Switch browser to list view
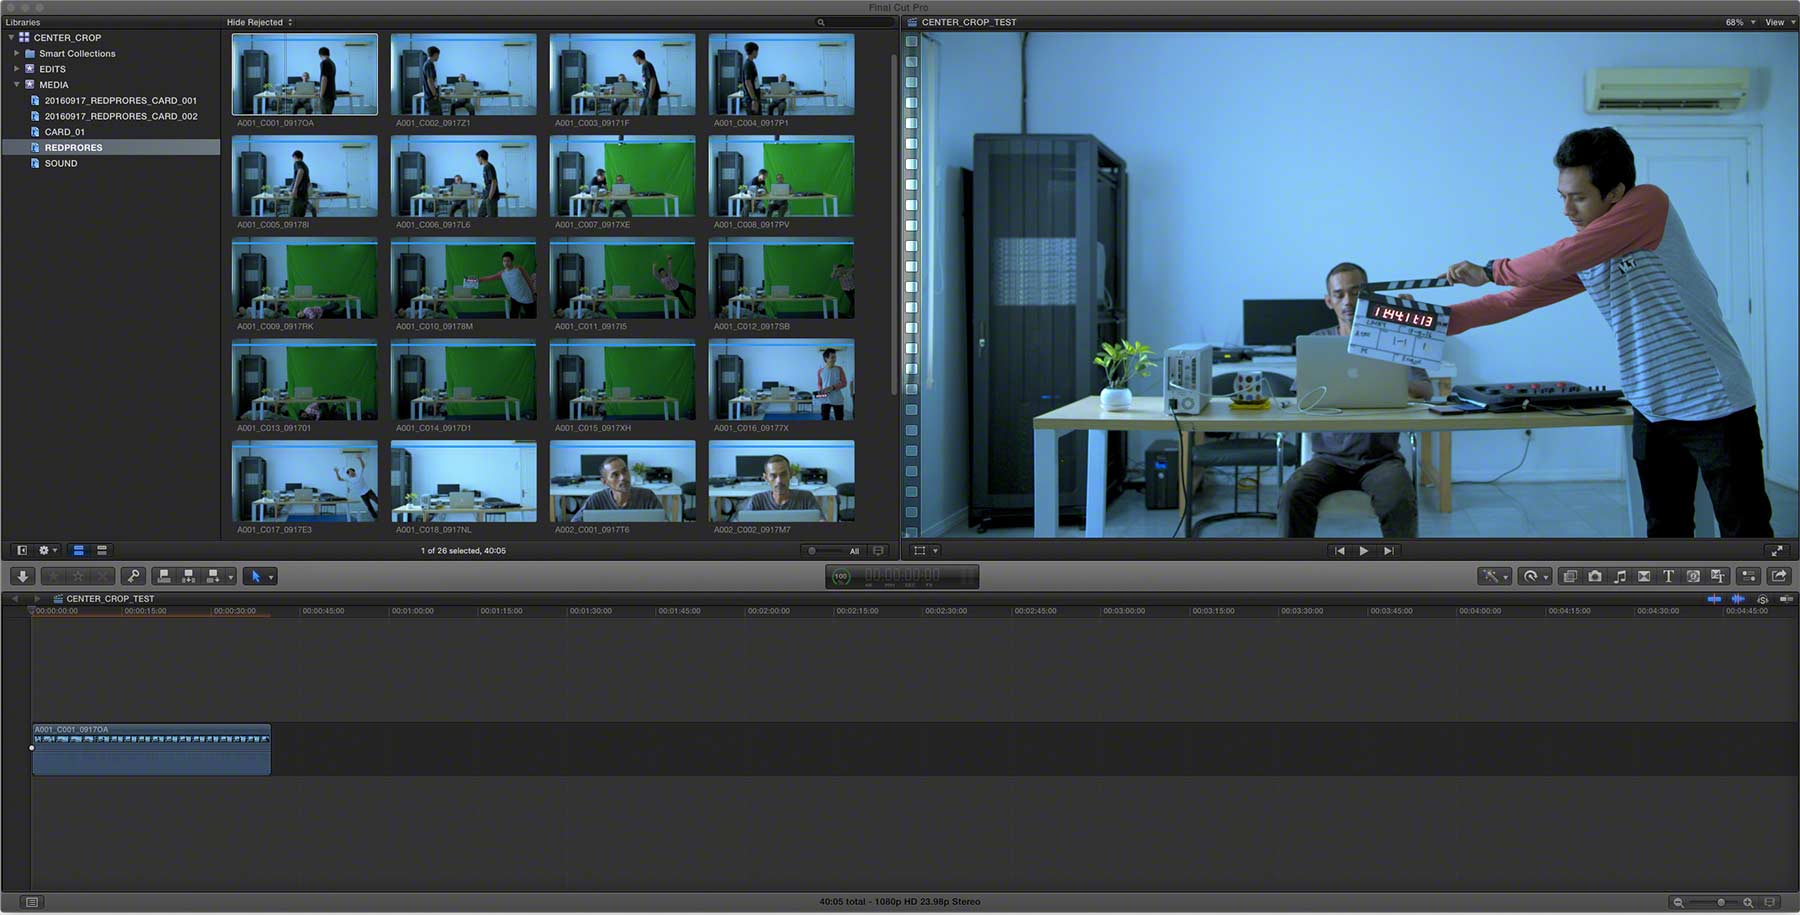1800x915 pixels. coord(101,551)
